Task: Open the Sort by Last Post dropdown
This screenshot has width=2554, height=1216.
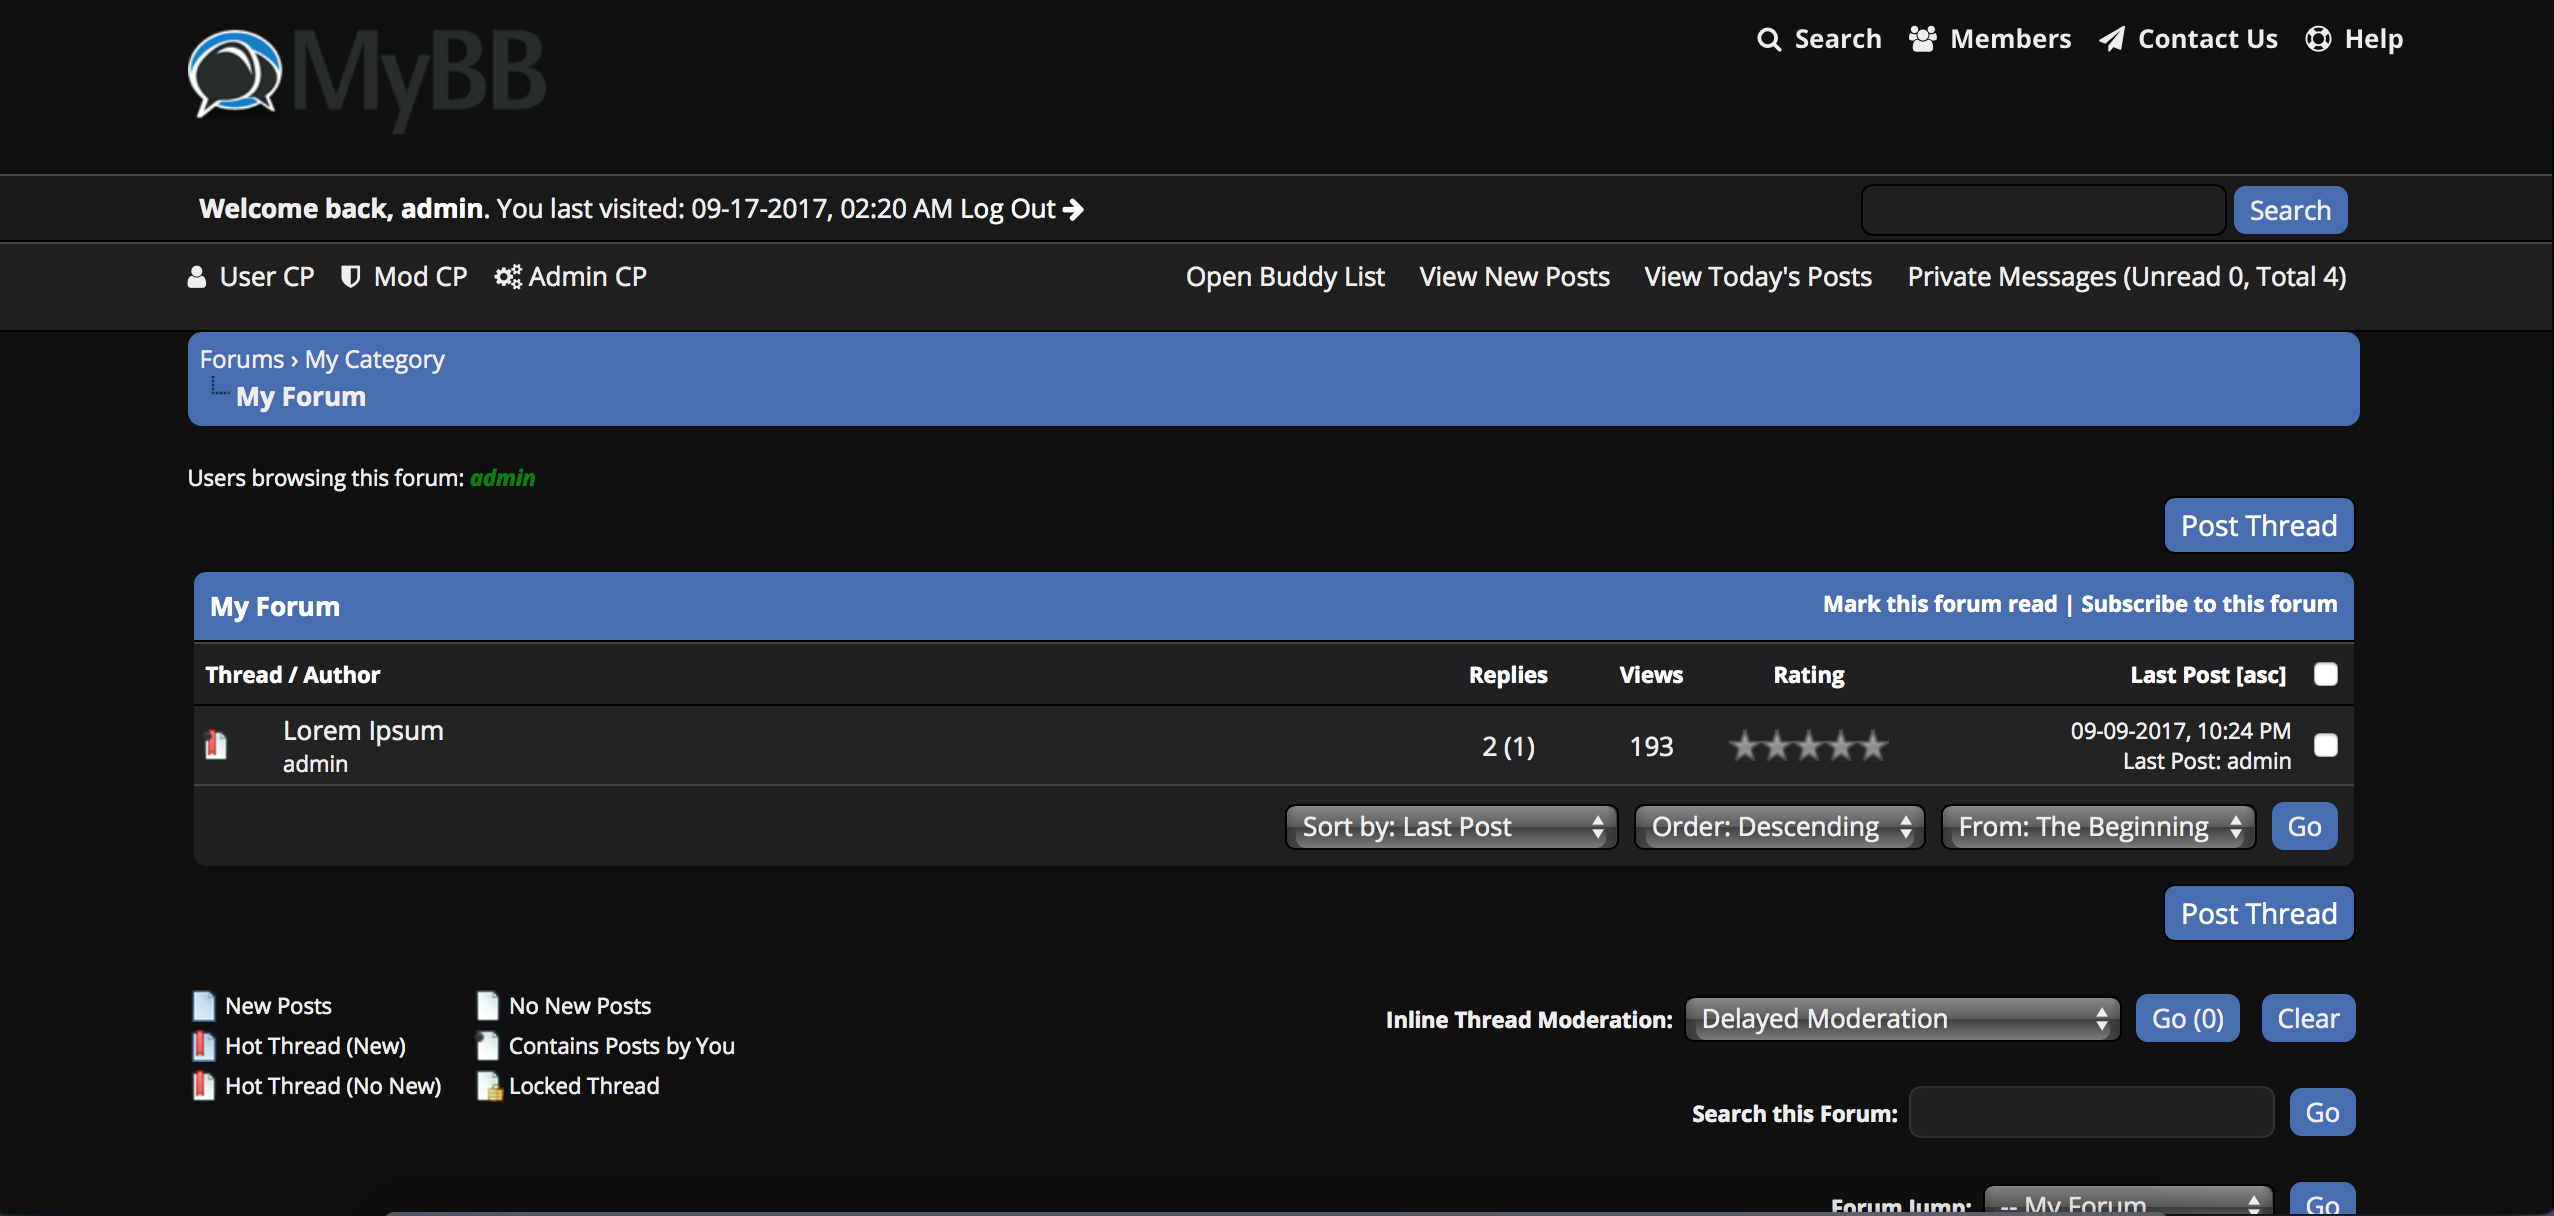Action: pos(1451,827)
